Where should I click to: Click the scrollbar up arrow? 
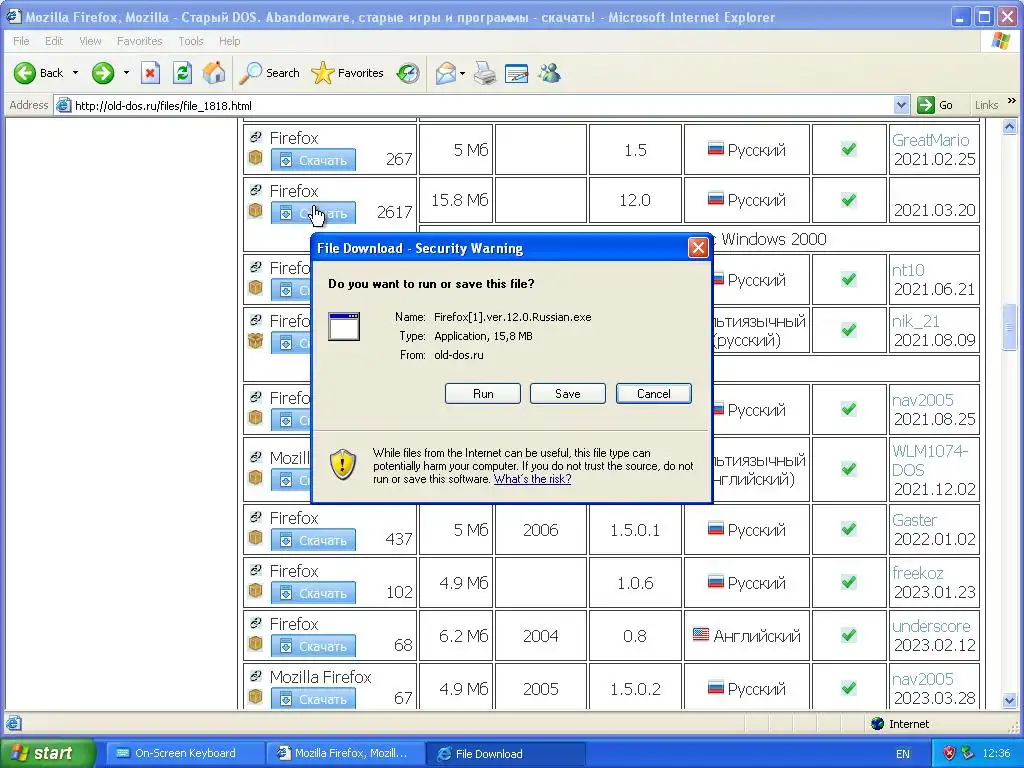point(1010,127)
